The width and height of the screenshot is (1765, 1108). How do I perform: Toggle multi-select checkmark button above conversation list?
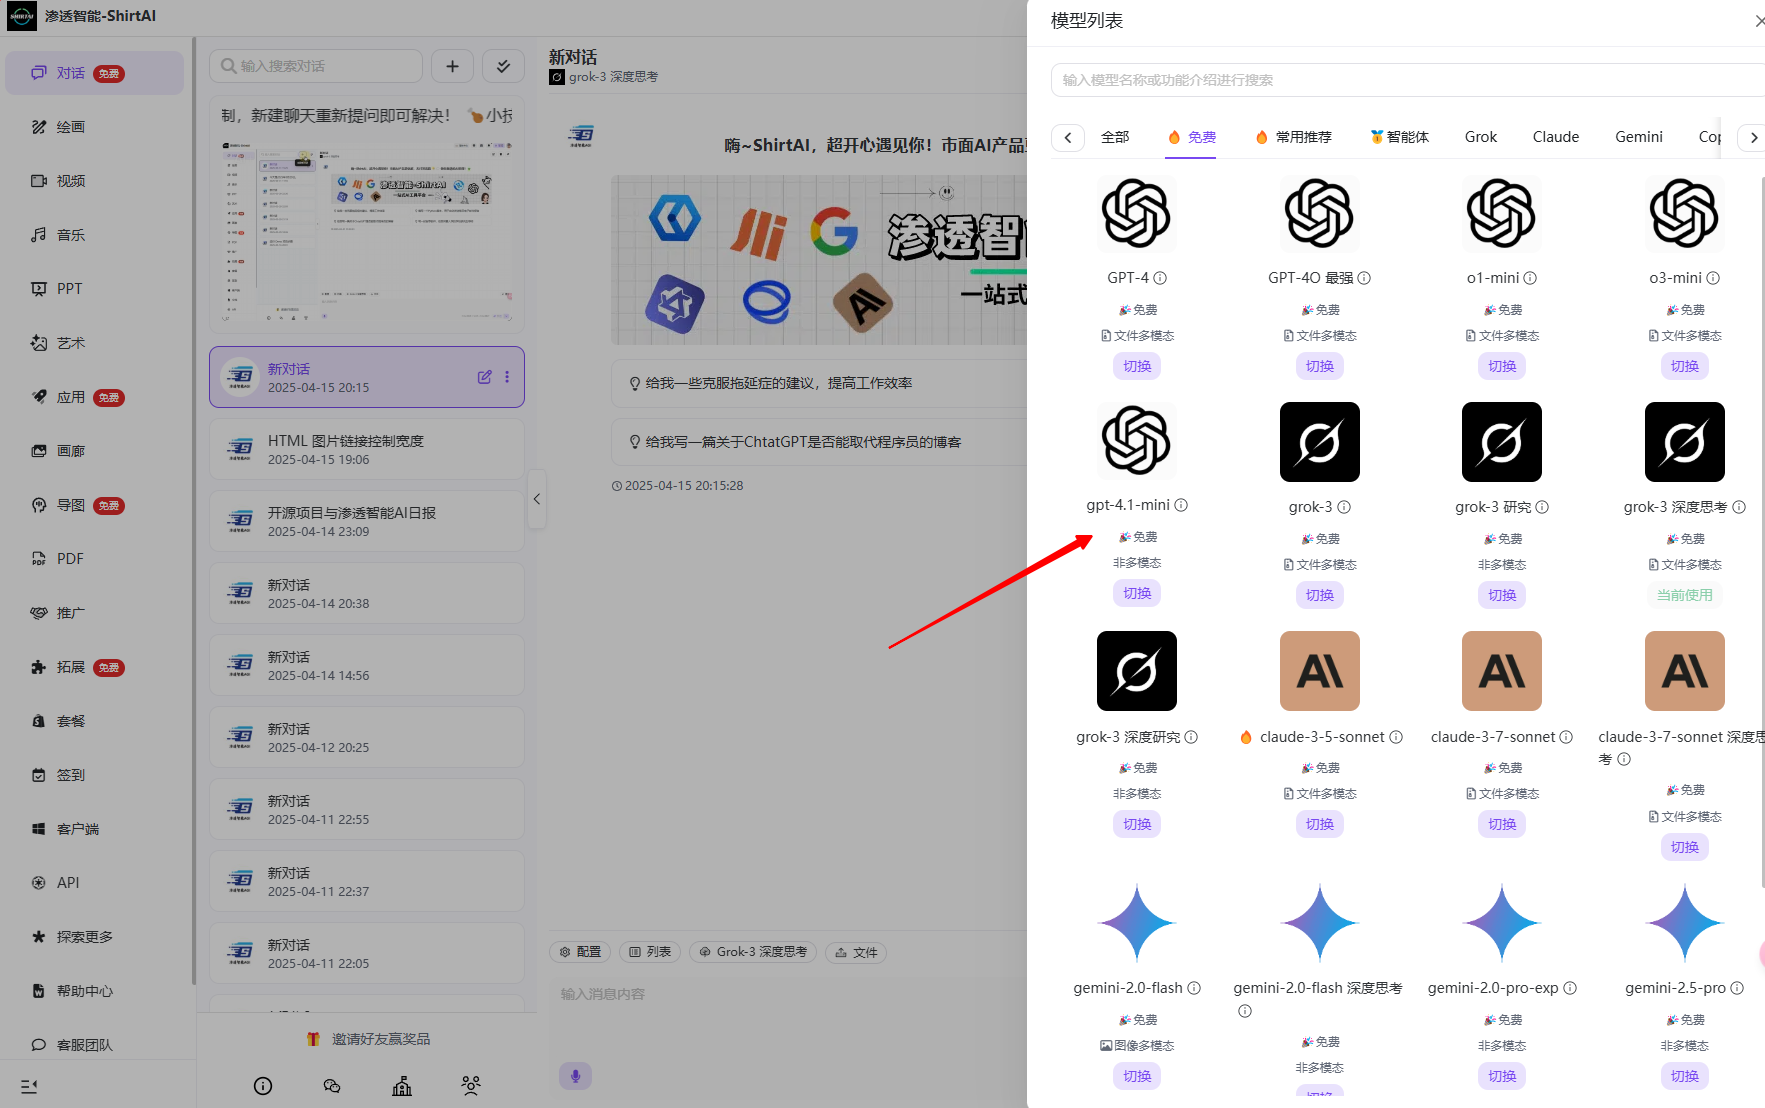point(503,66)
